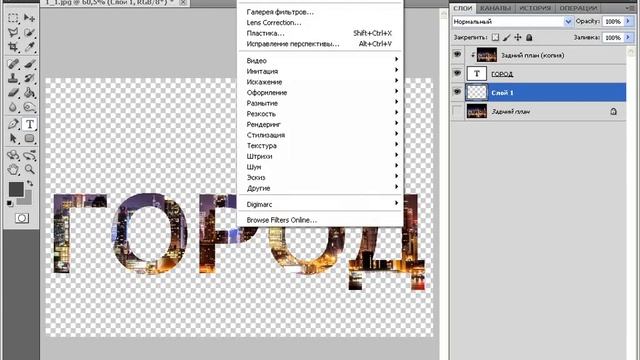Select the Eraser tool
This screenshot has height=360, width=640.
[13, 93]
